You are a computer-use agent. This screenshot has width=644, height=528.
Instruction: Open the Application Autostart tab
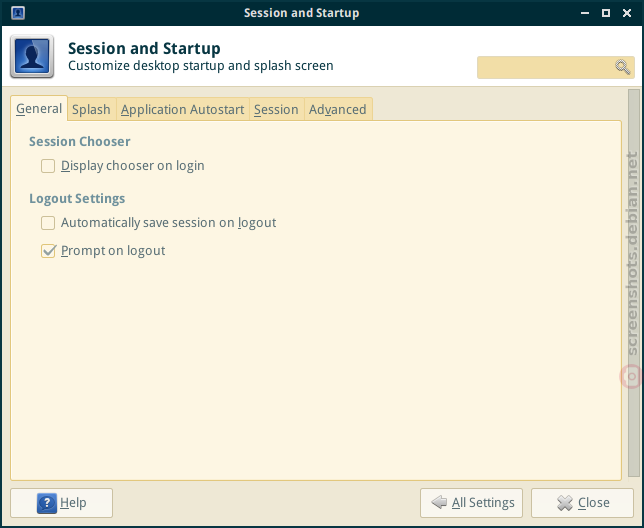[x=182, y=110]
